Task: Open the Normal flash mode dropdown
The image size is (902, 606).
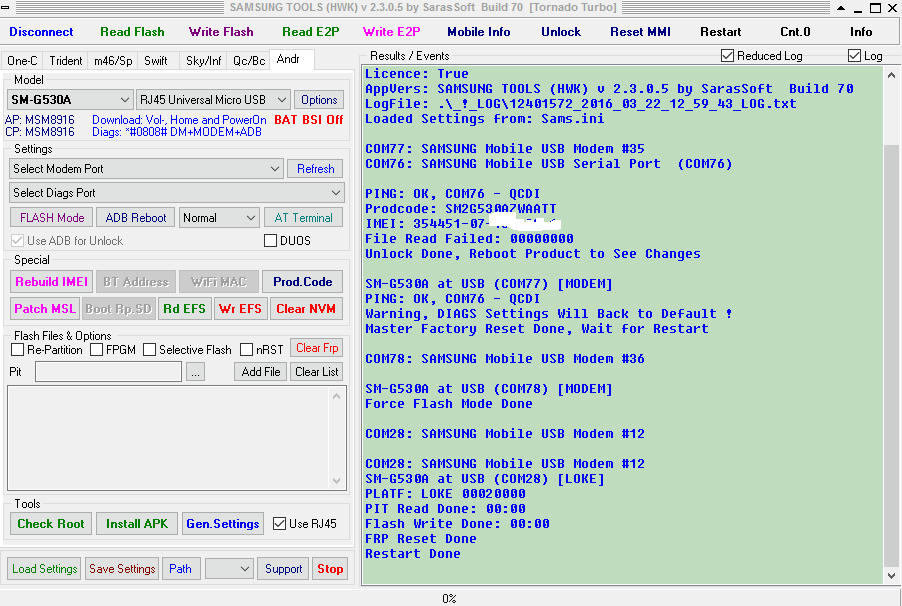Action: (x=219, y=217)
